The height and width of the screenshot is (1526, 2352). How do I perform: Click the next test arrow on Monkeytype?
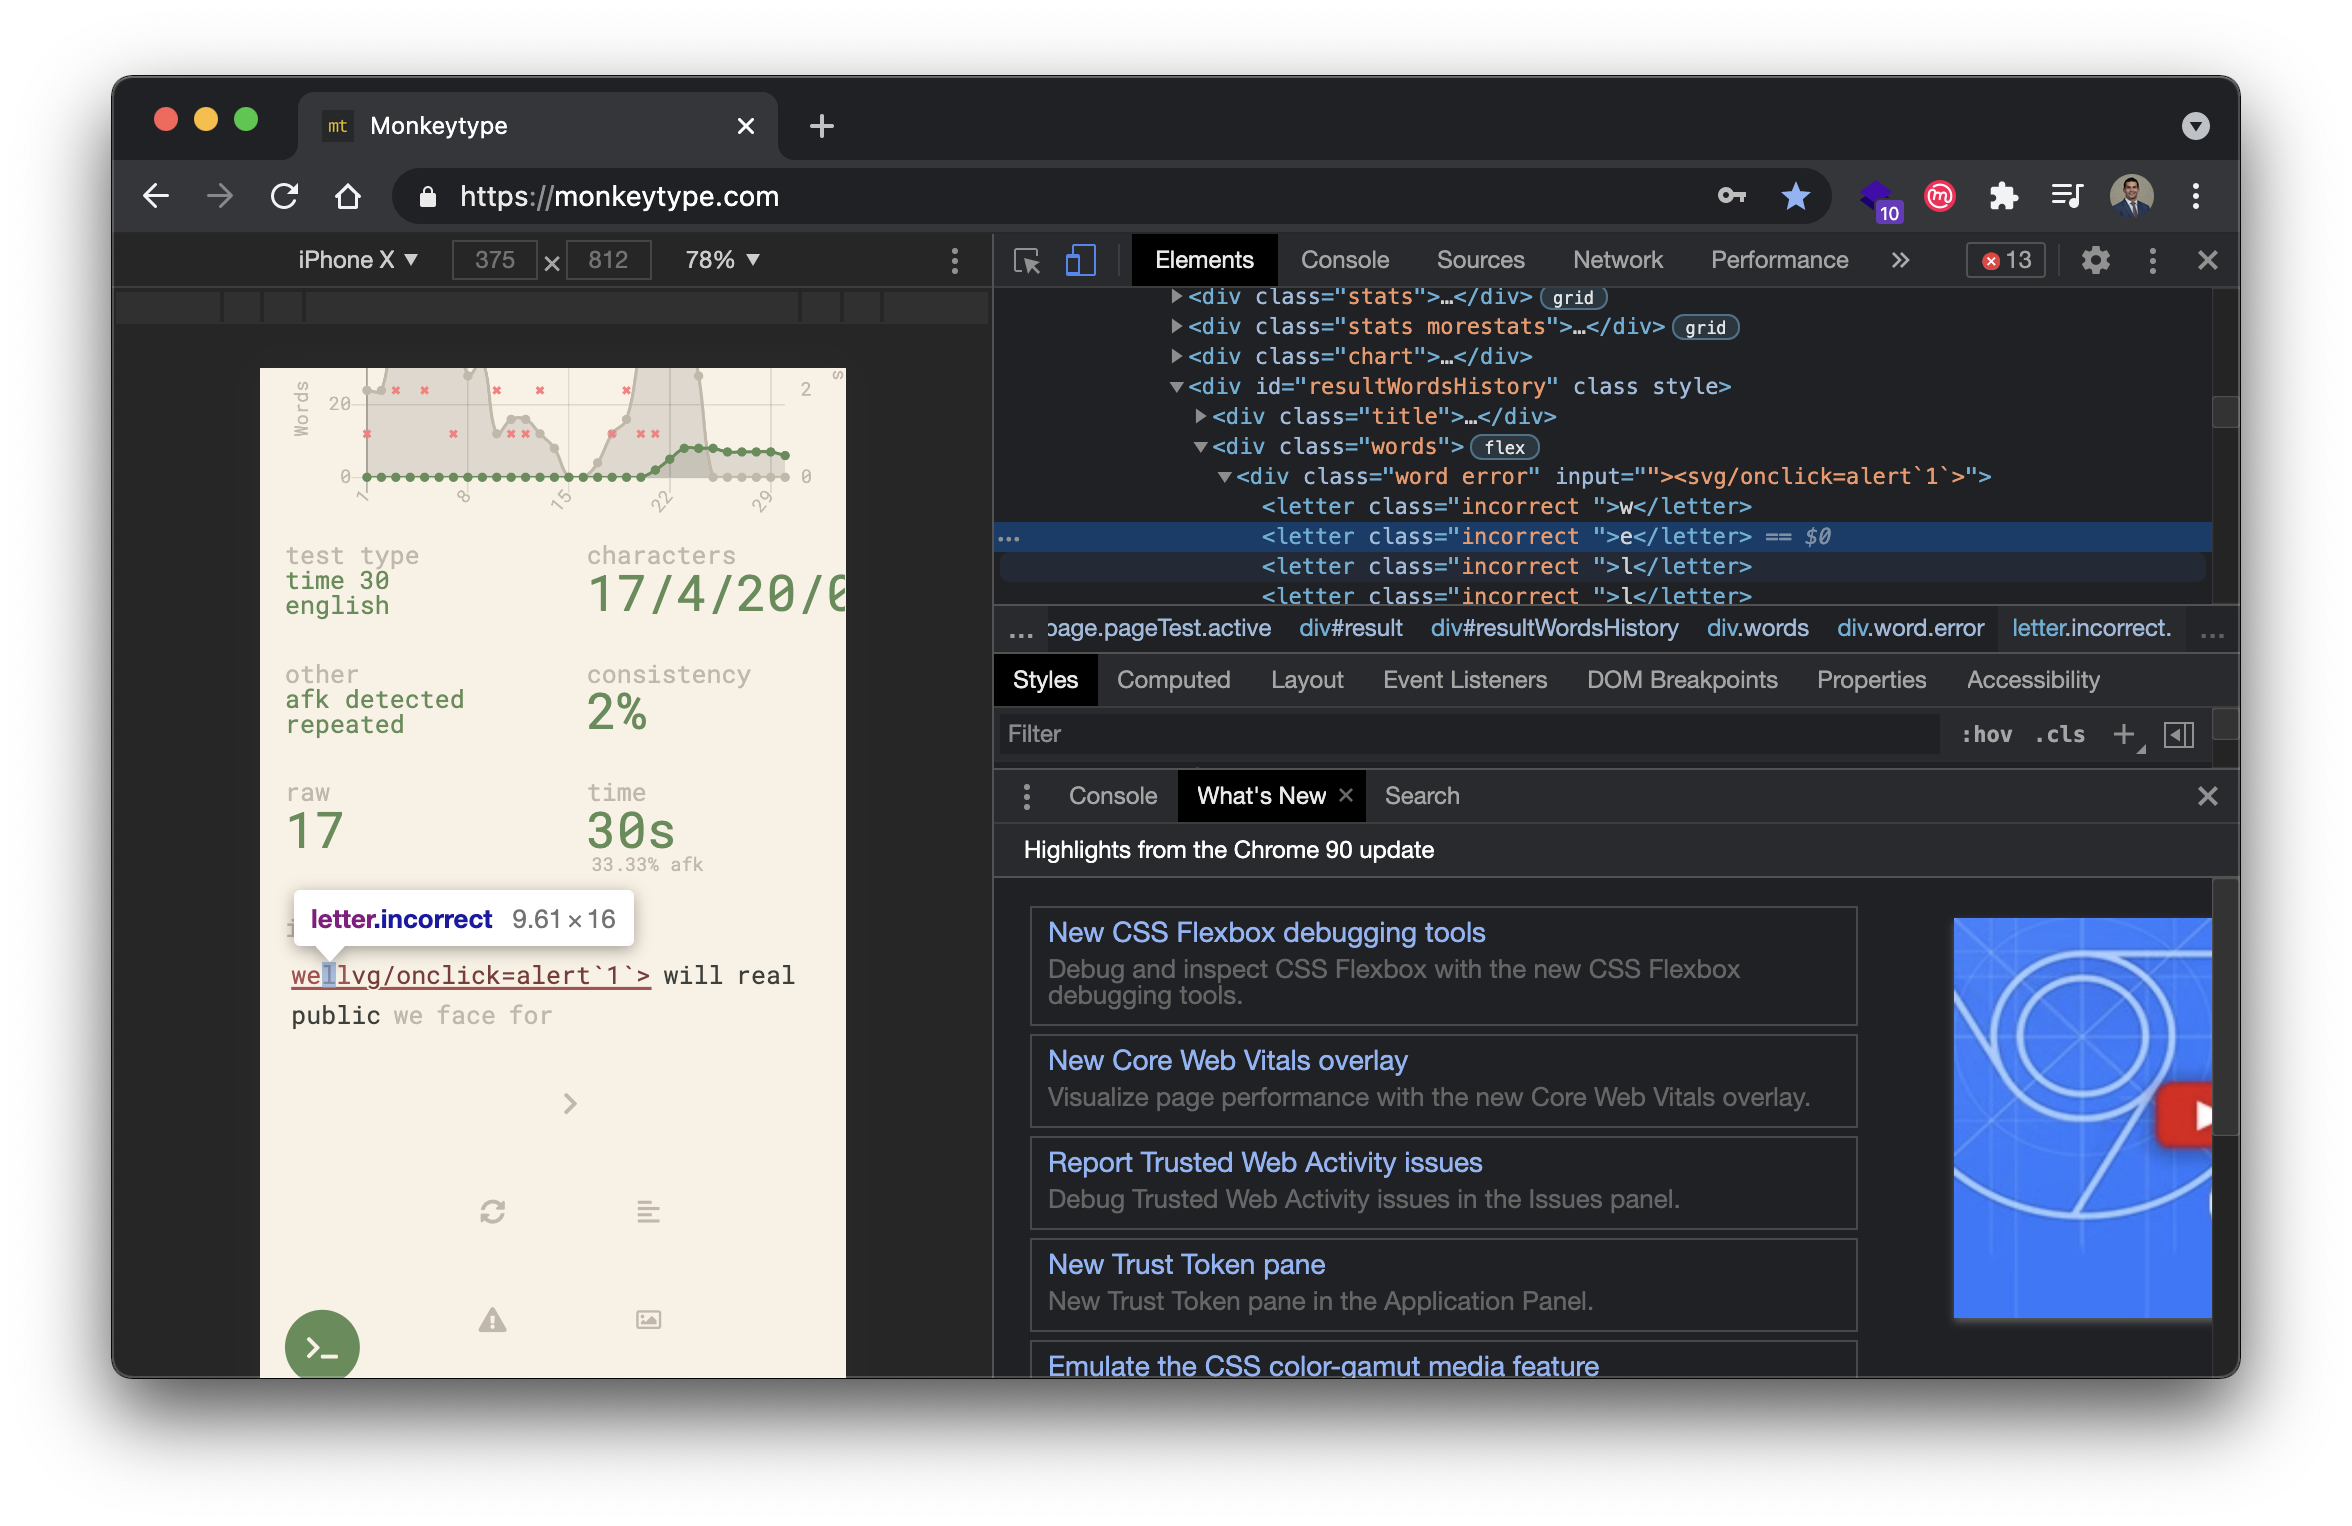570,1104
